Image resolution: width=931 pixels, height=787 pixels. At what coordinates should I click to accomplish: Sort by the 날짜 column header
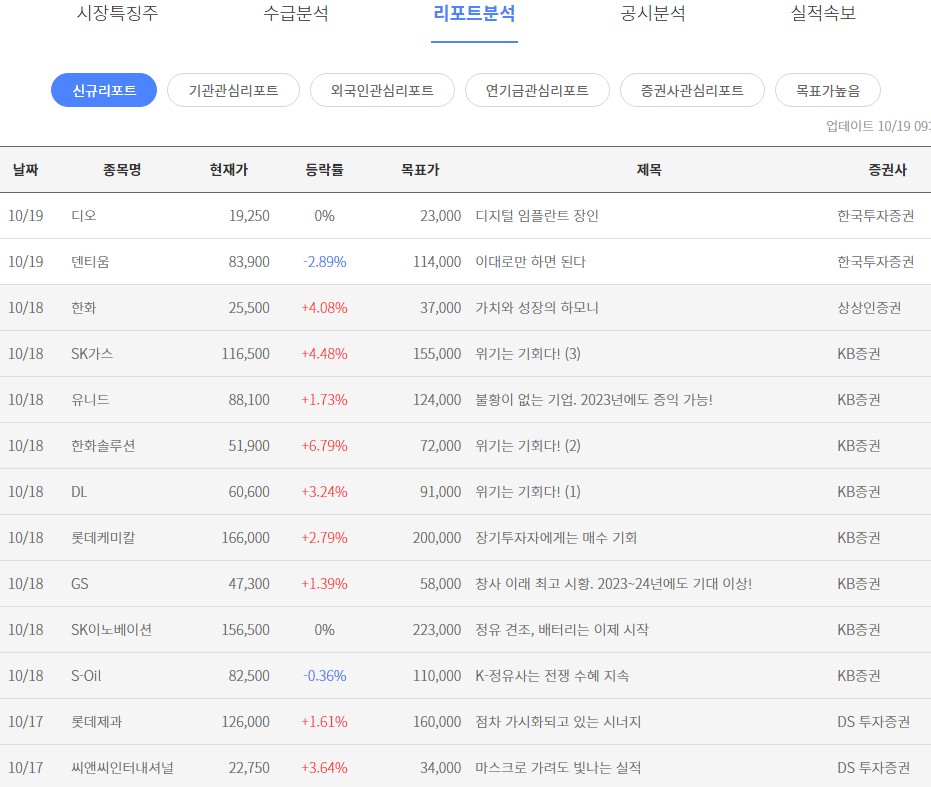pos(26,170)
